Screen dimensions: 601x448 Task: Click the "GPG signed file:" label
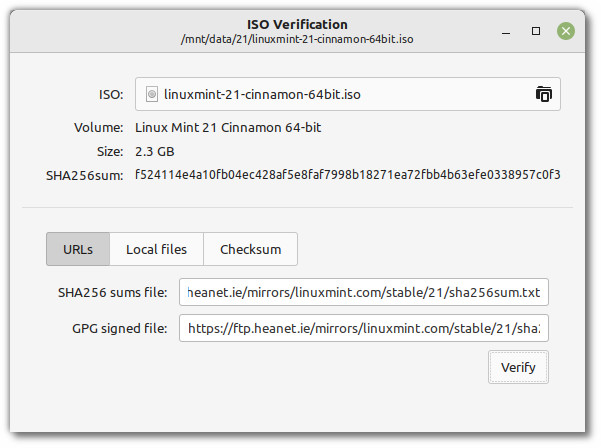coord(116,328)
